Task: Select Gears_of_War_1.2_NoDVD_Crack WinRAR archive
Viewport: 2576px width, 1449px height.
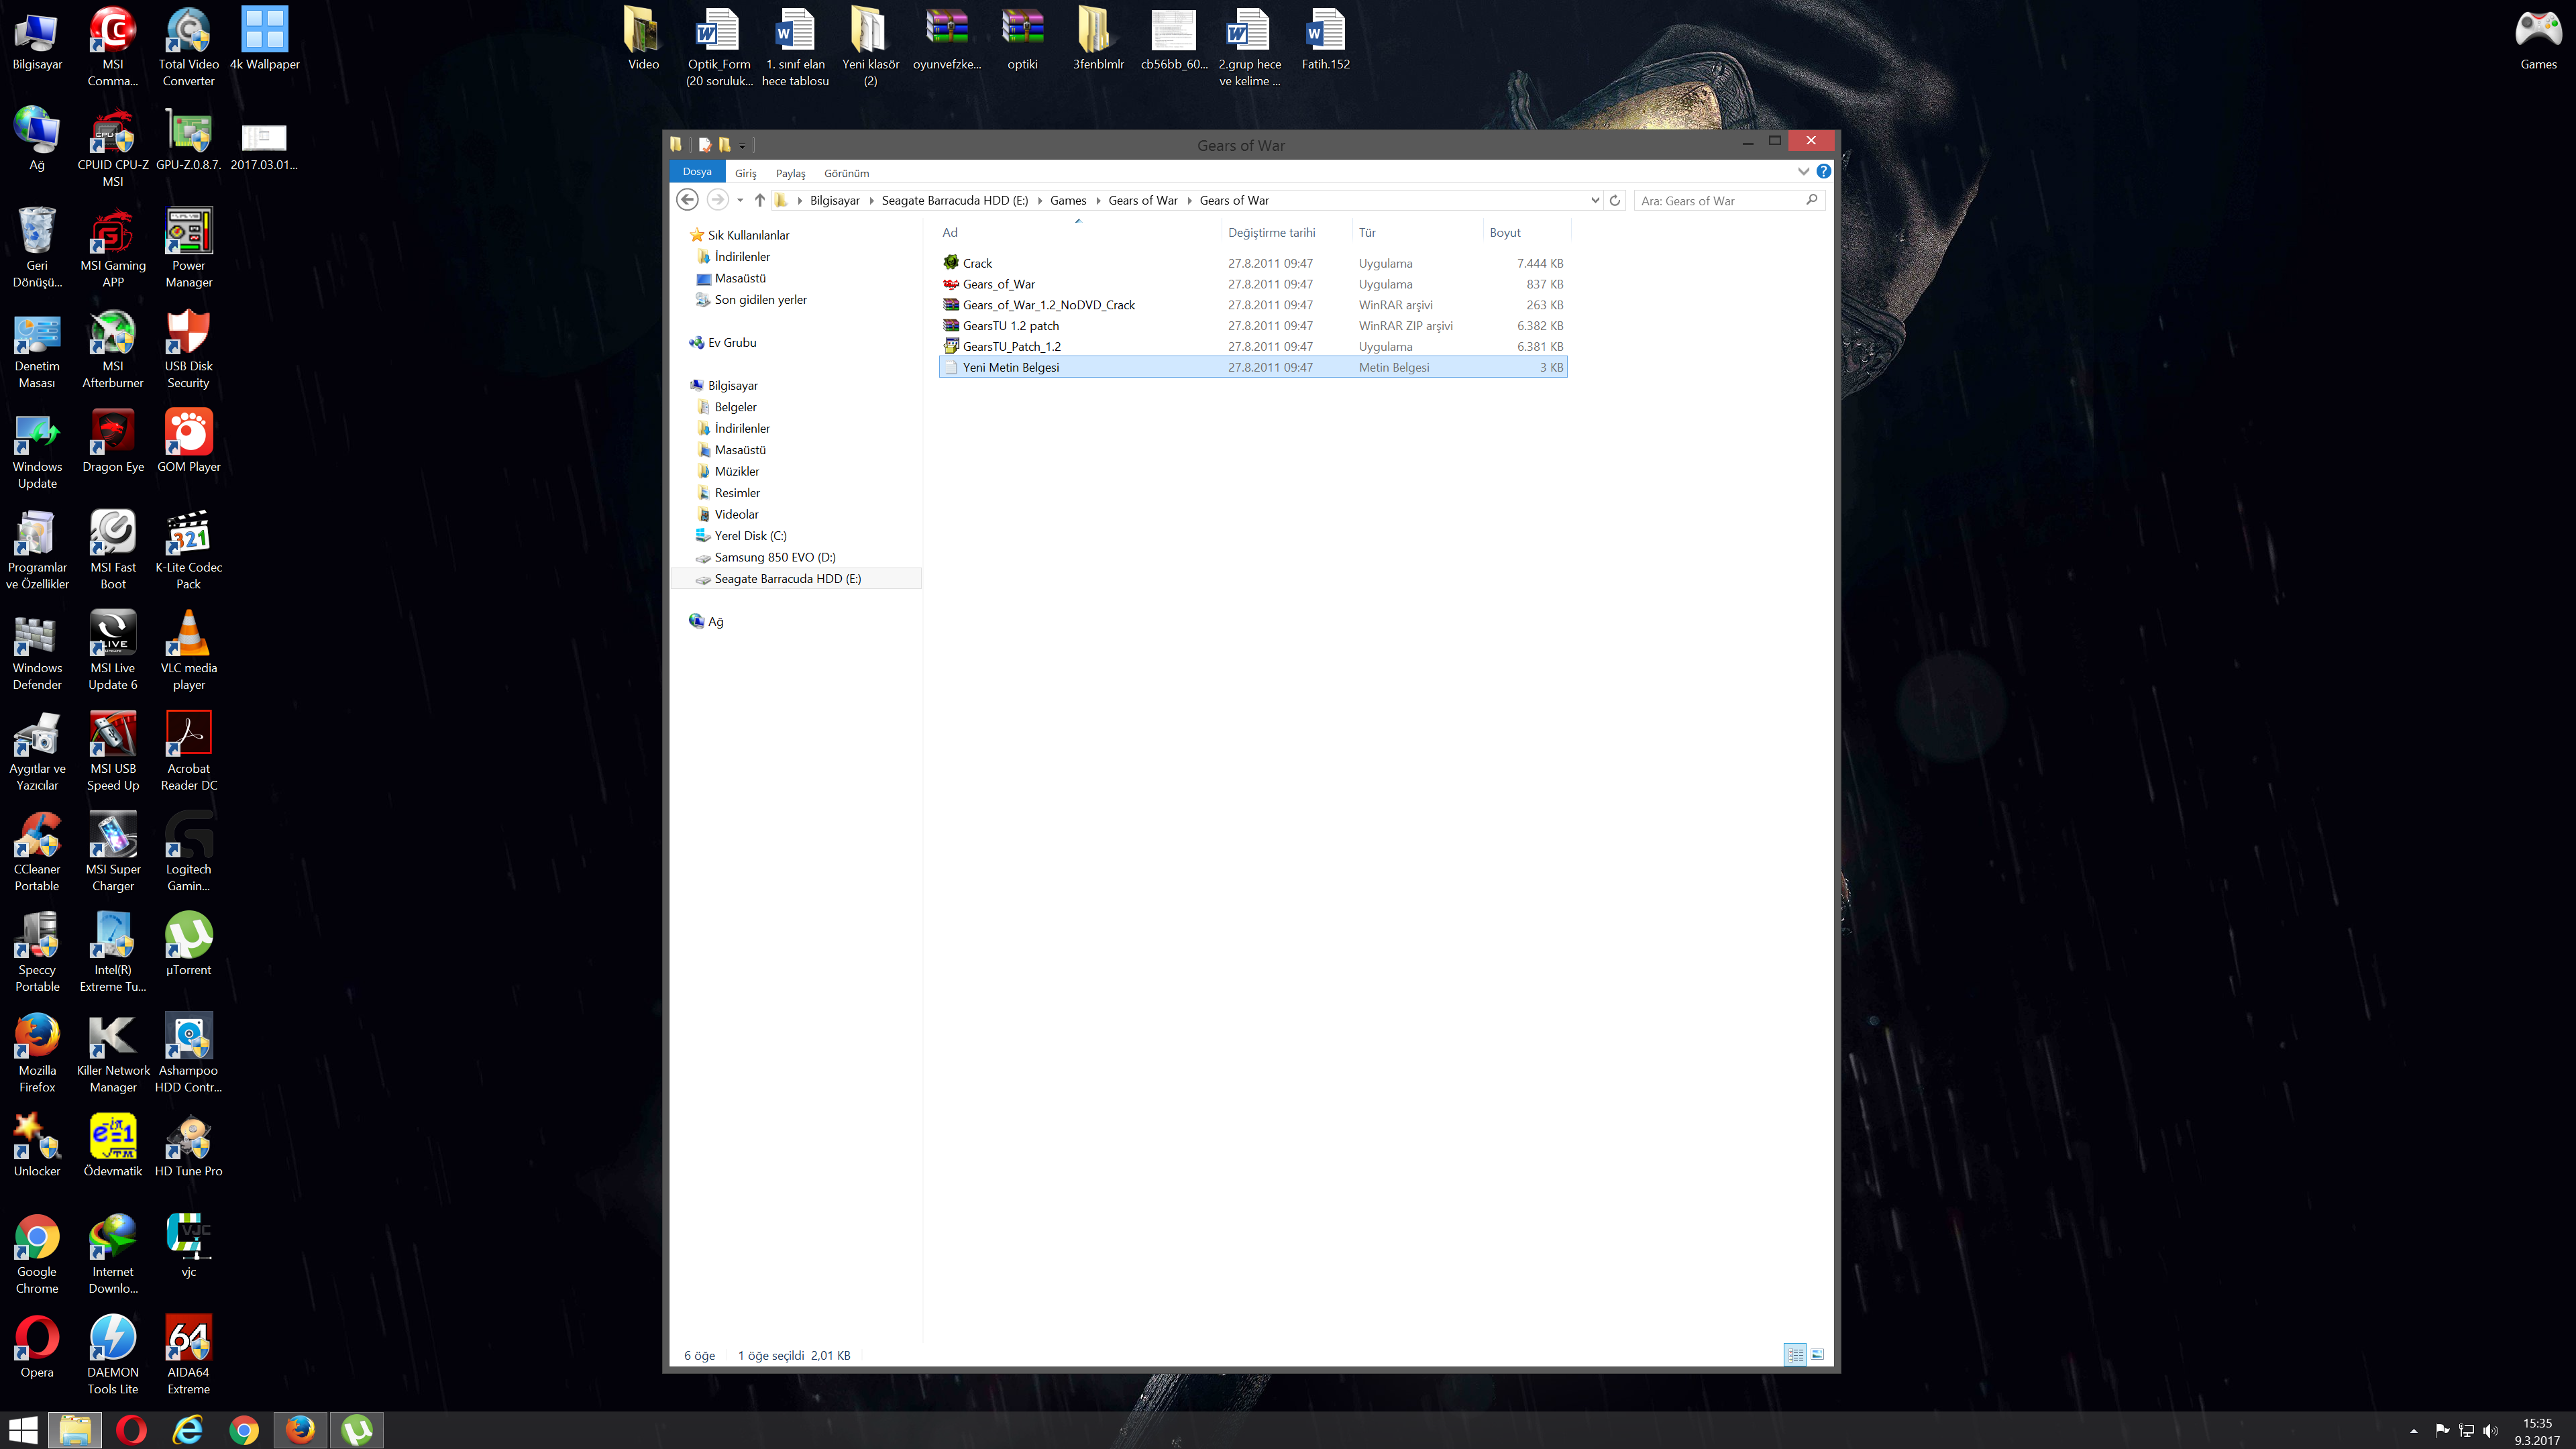Action: (x=1252, y=305)
